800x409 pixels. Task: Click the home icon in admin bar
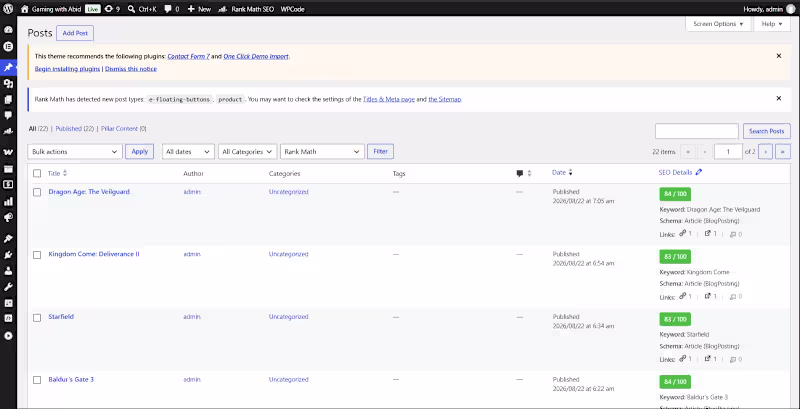(24, 9)
